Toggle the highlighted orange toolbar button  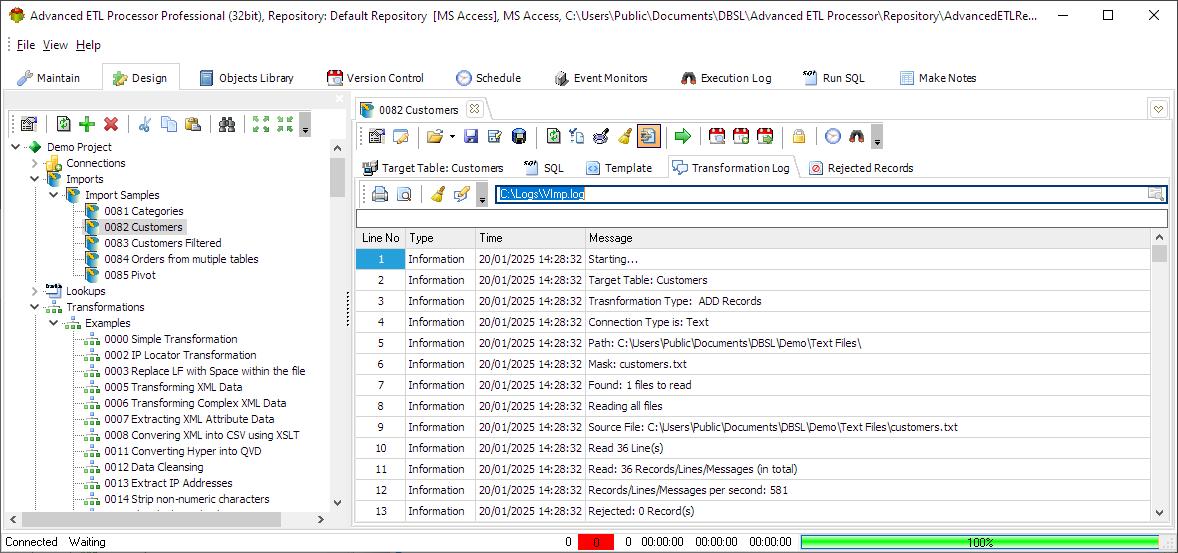click(648, 136)
